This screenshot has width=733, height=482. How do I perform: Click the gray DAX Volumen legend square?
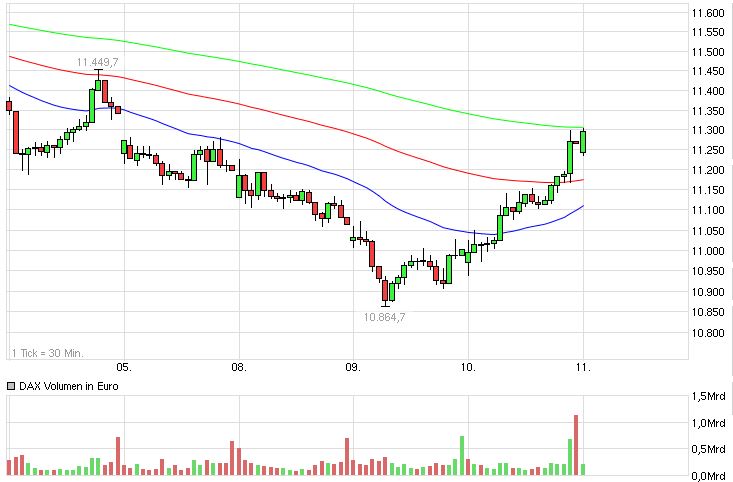[12, 386]
